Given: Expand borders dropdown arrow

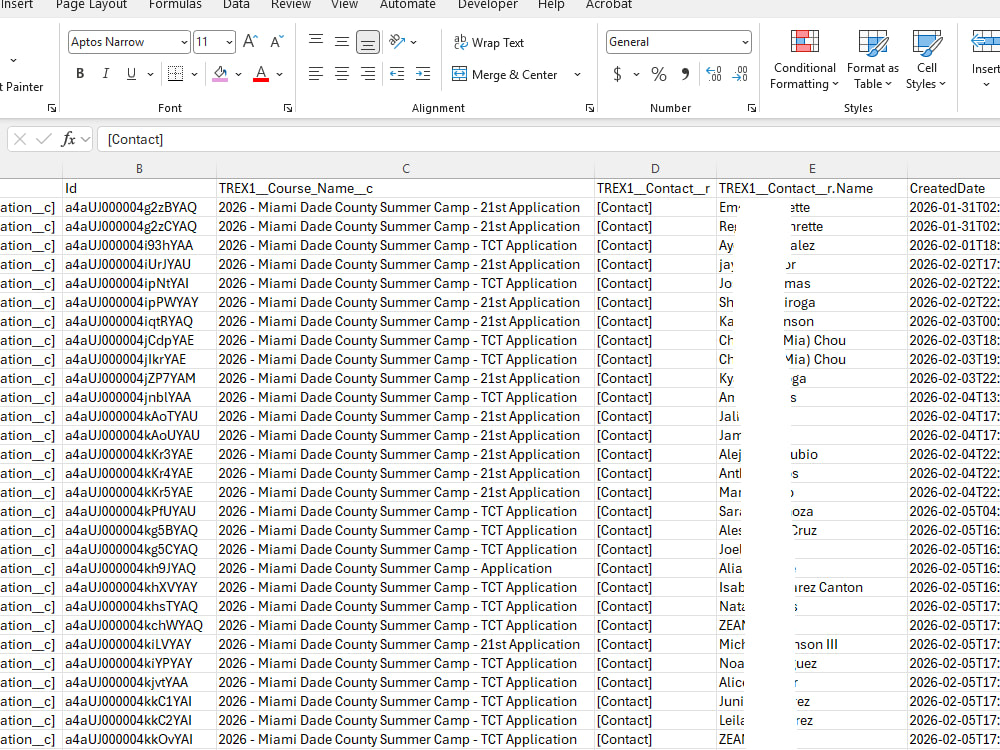Looking at the screenshot, I should [195, 75].
